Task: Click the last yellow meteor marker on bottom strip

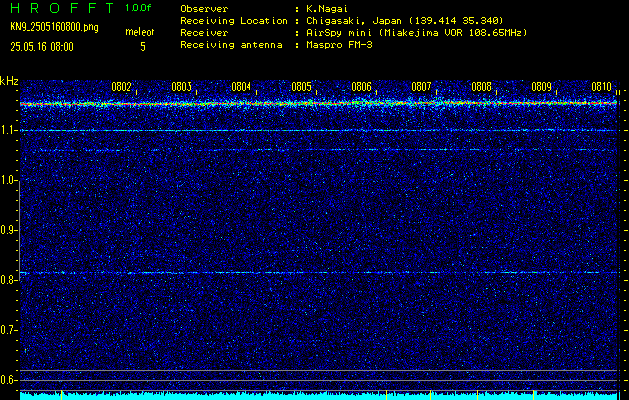Action: pyautogui.click(x=534, y=395)
